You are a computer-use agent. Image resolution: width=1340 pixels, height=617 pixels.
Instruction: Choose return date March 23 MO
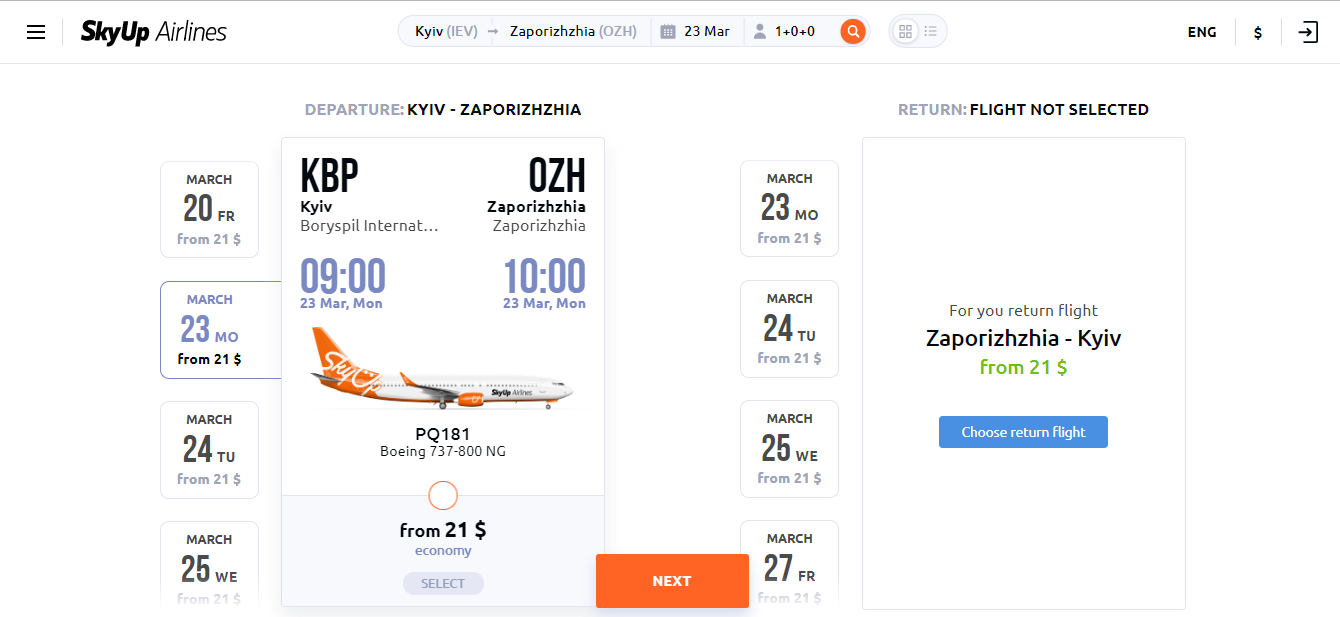789,209
